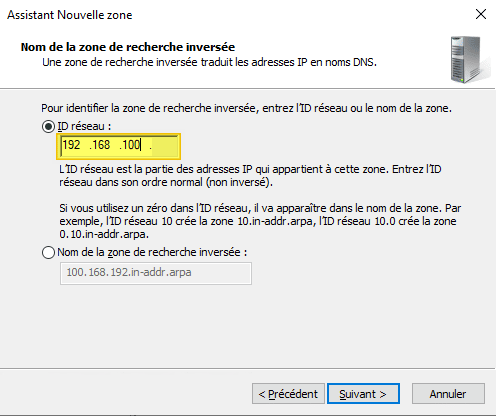Click the ID réseau label text

click(84, 126)
